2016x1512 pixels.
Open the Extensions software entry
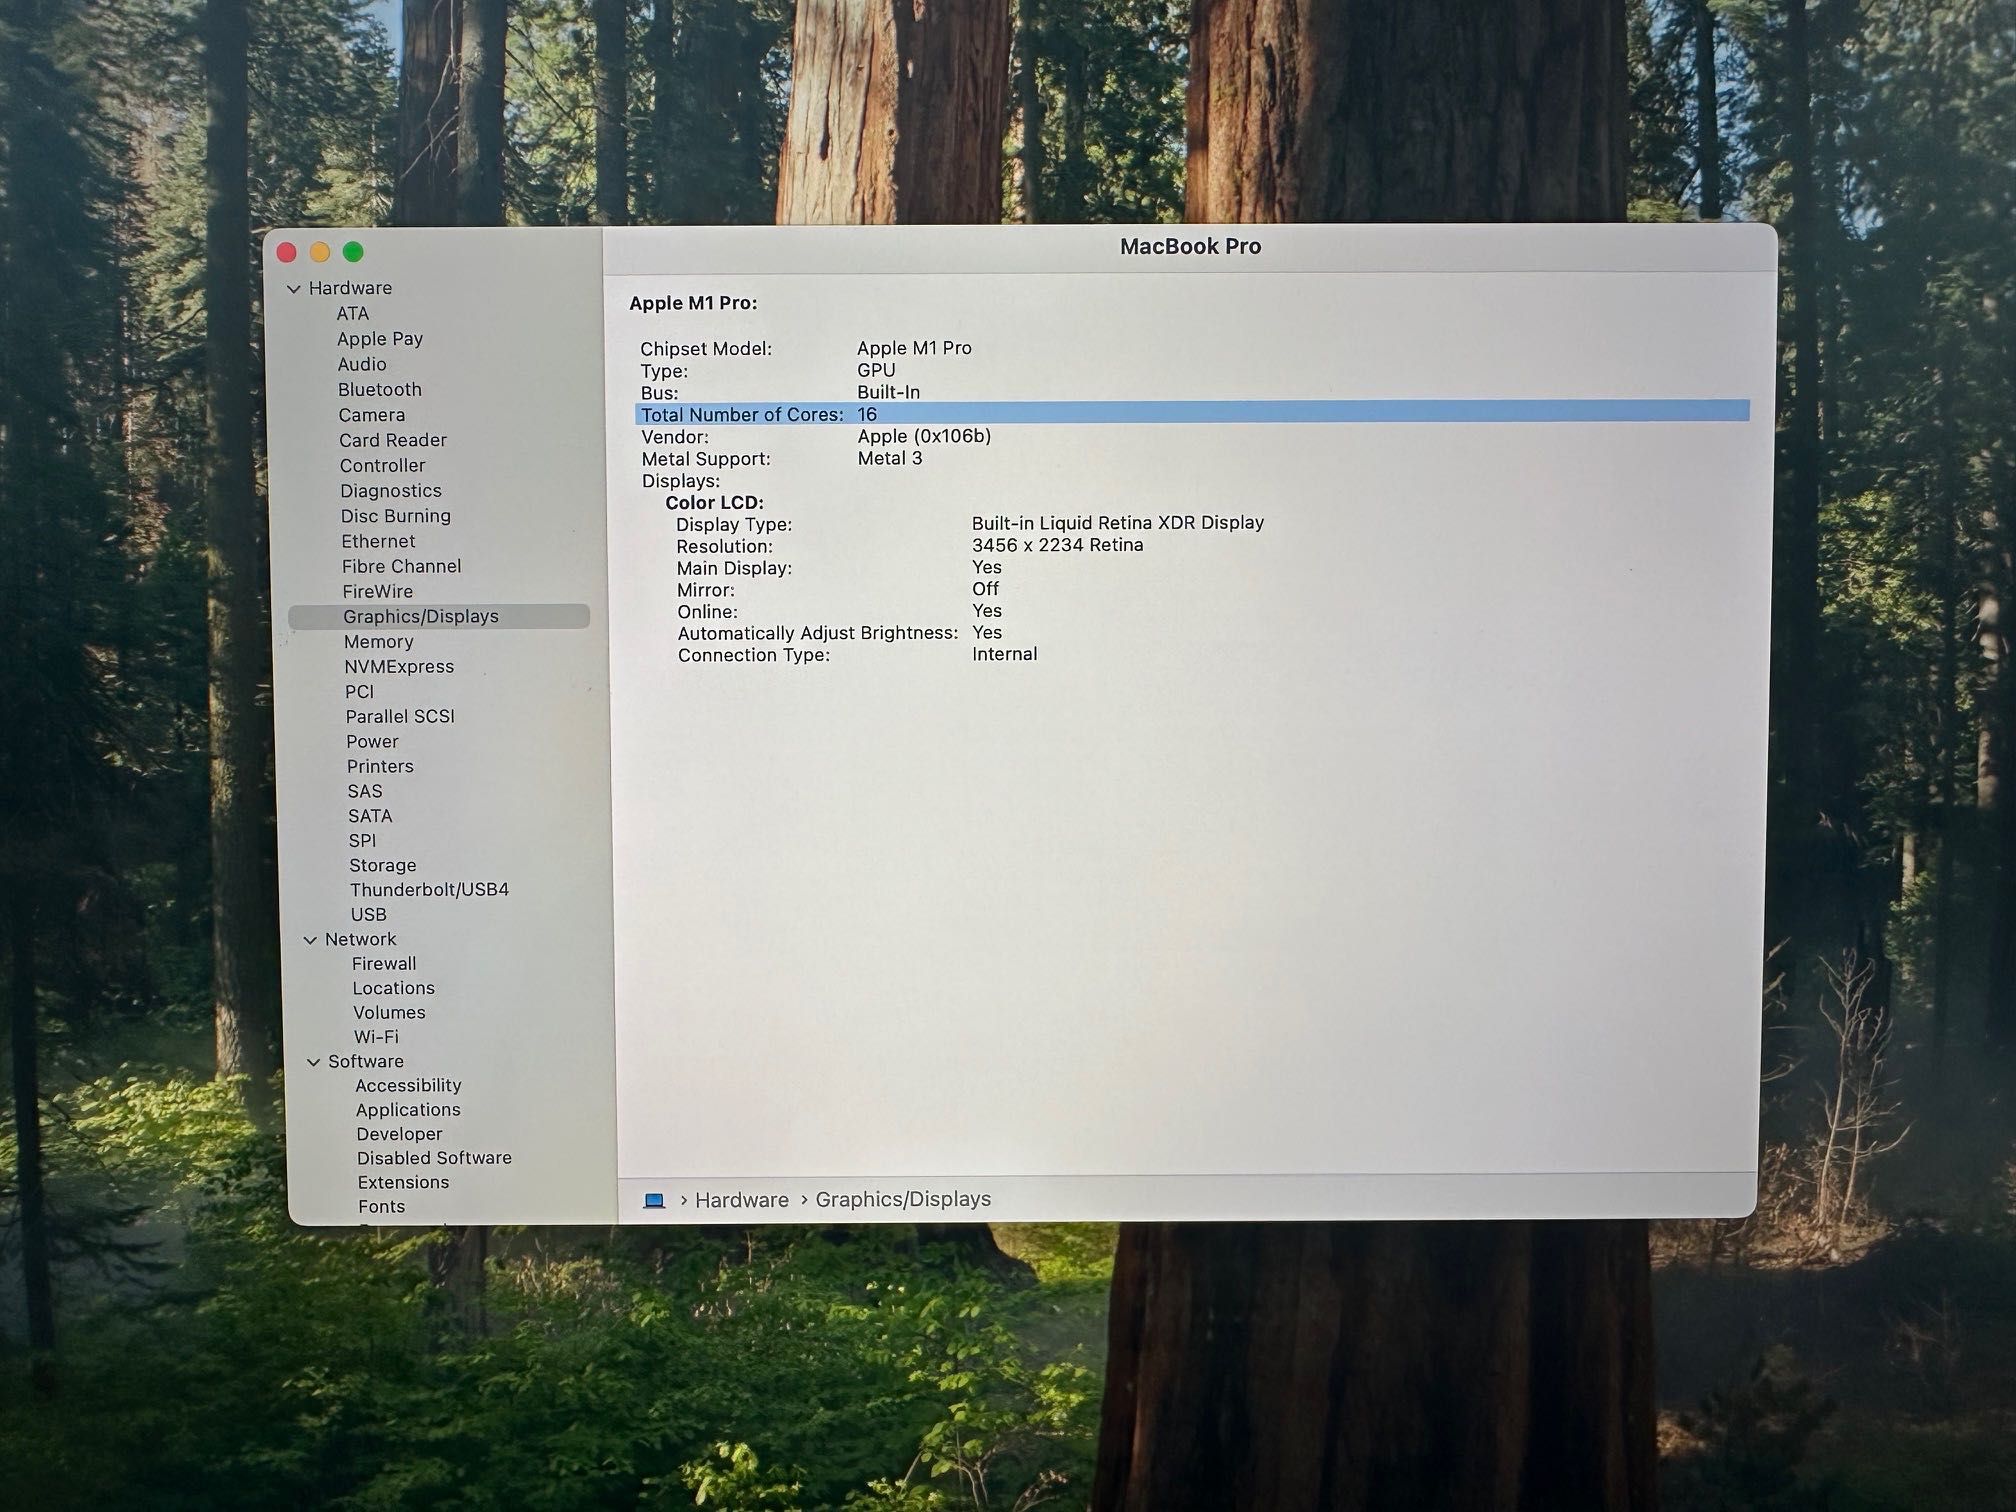404,1182
